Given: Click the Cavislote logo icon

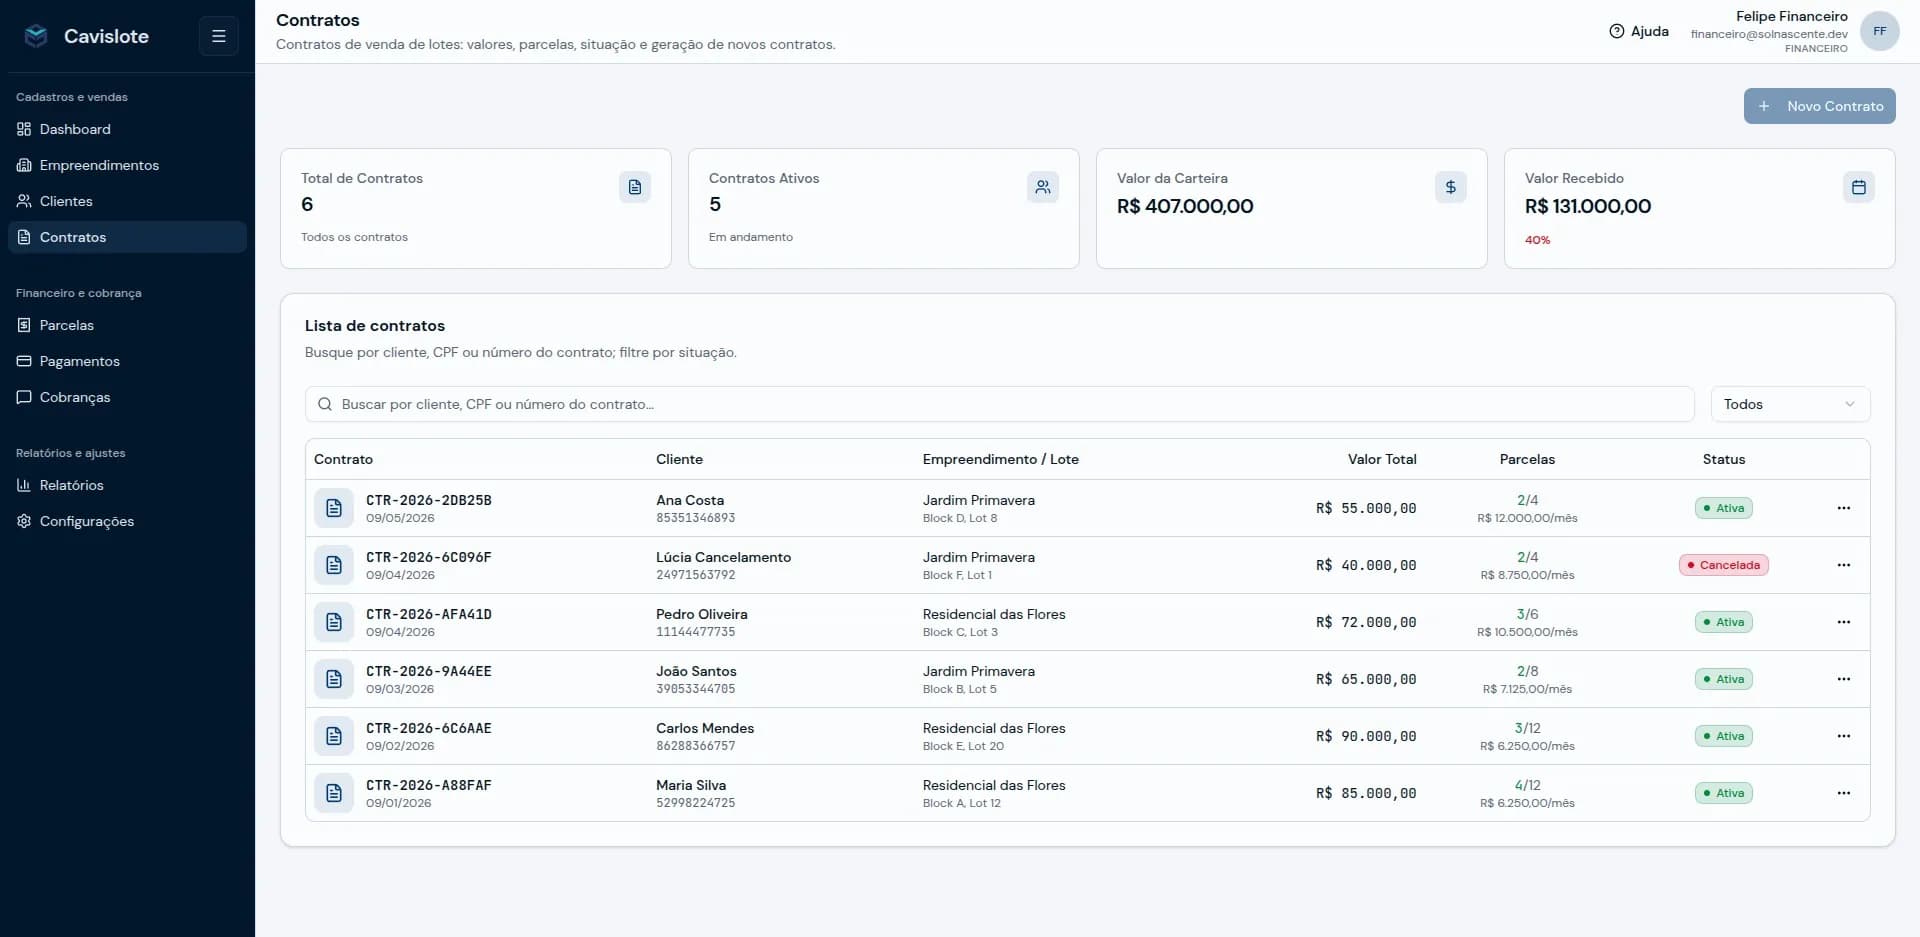Looking at the screenshot, I should point(36,36).
